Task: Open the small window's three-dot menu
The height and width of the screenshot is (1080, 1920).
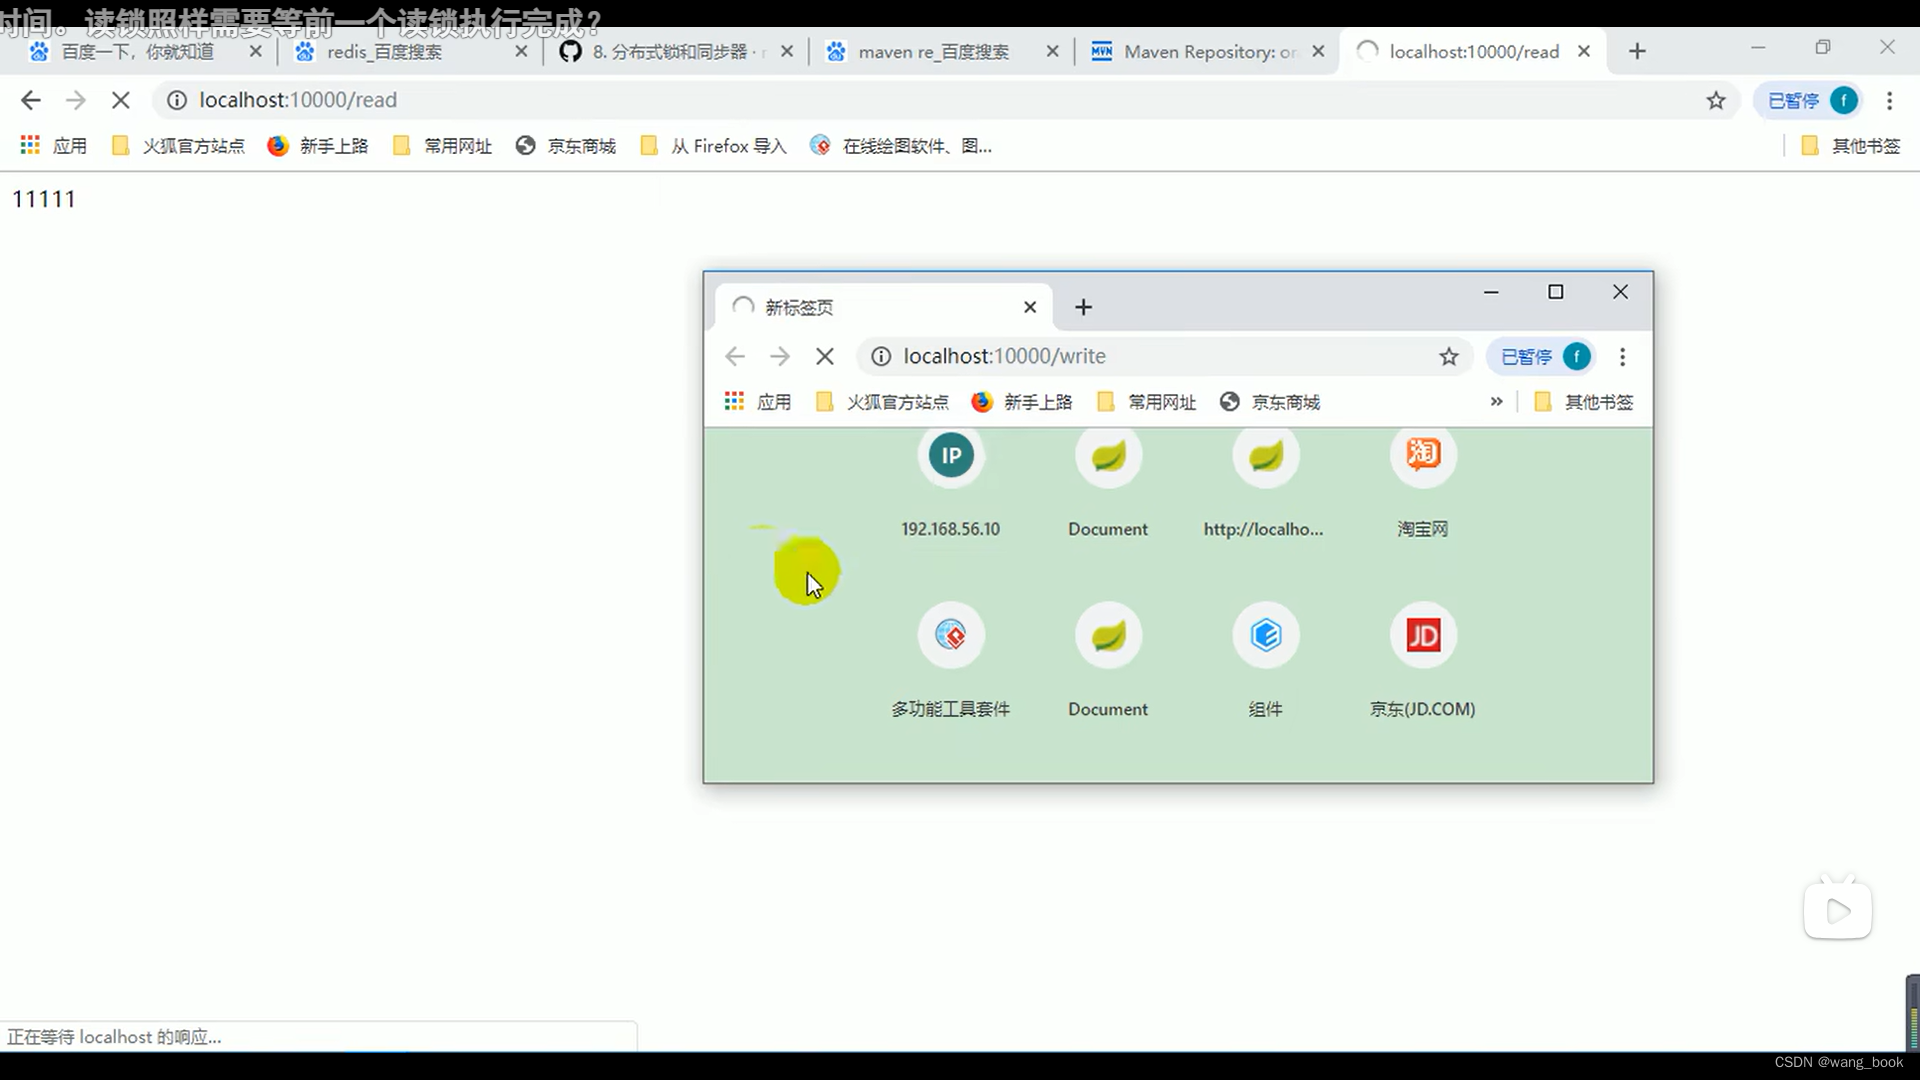Action: coord(1622,356)
